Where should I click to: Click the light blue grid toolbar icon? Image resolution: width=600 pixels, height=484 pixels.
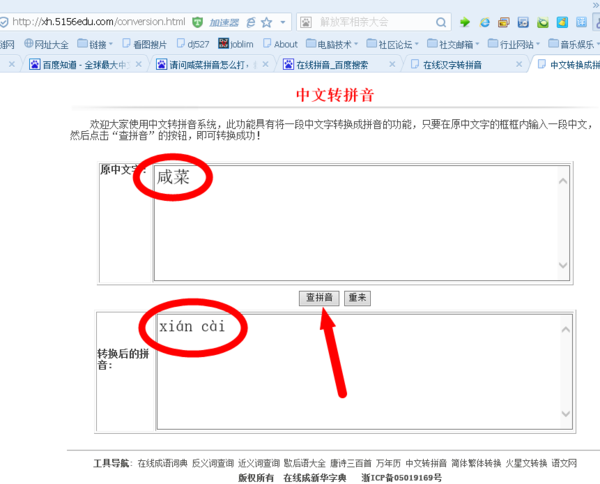point(582,22)
